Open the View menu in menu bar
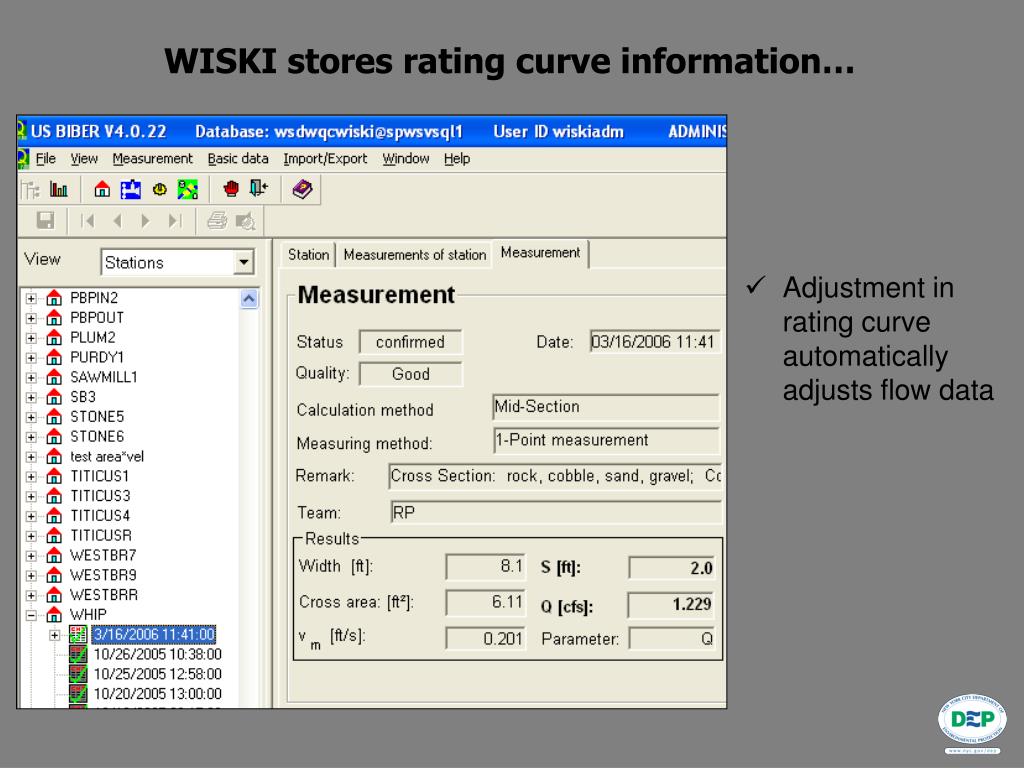The image size is (1024, 768). (84, 159)
